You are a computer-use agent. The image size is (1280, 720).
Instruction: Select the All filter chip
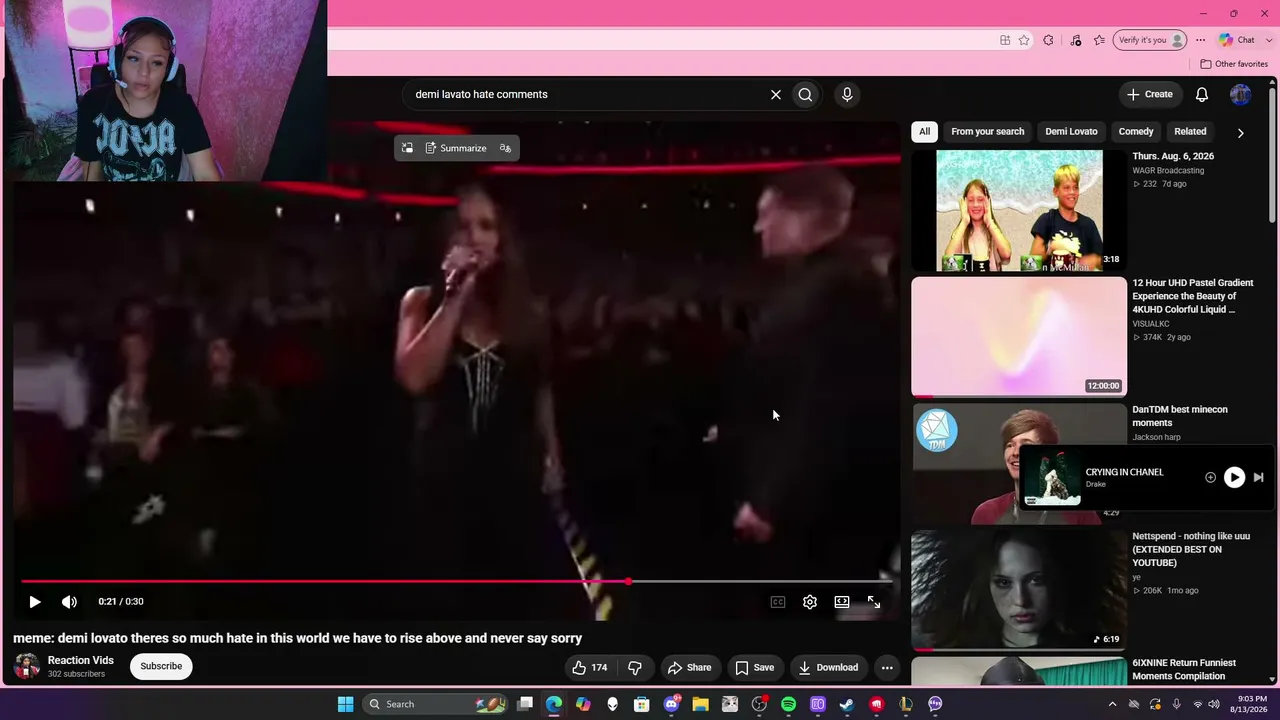(x=924, y=131)
